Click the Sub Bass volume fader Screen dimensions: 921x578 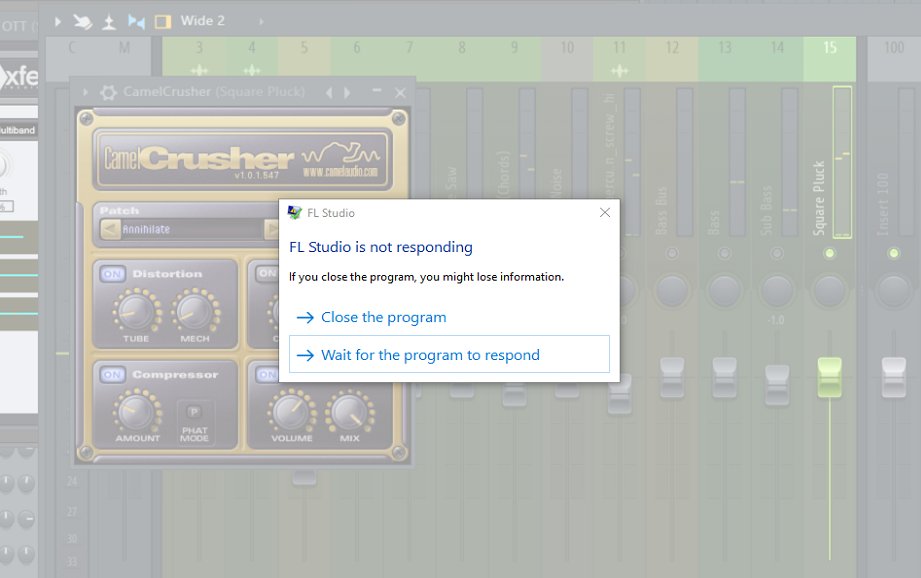[777, 385]
